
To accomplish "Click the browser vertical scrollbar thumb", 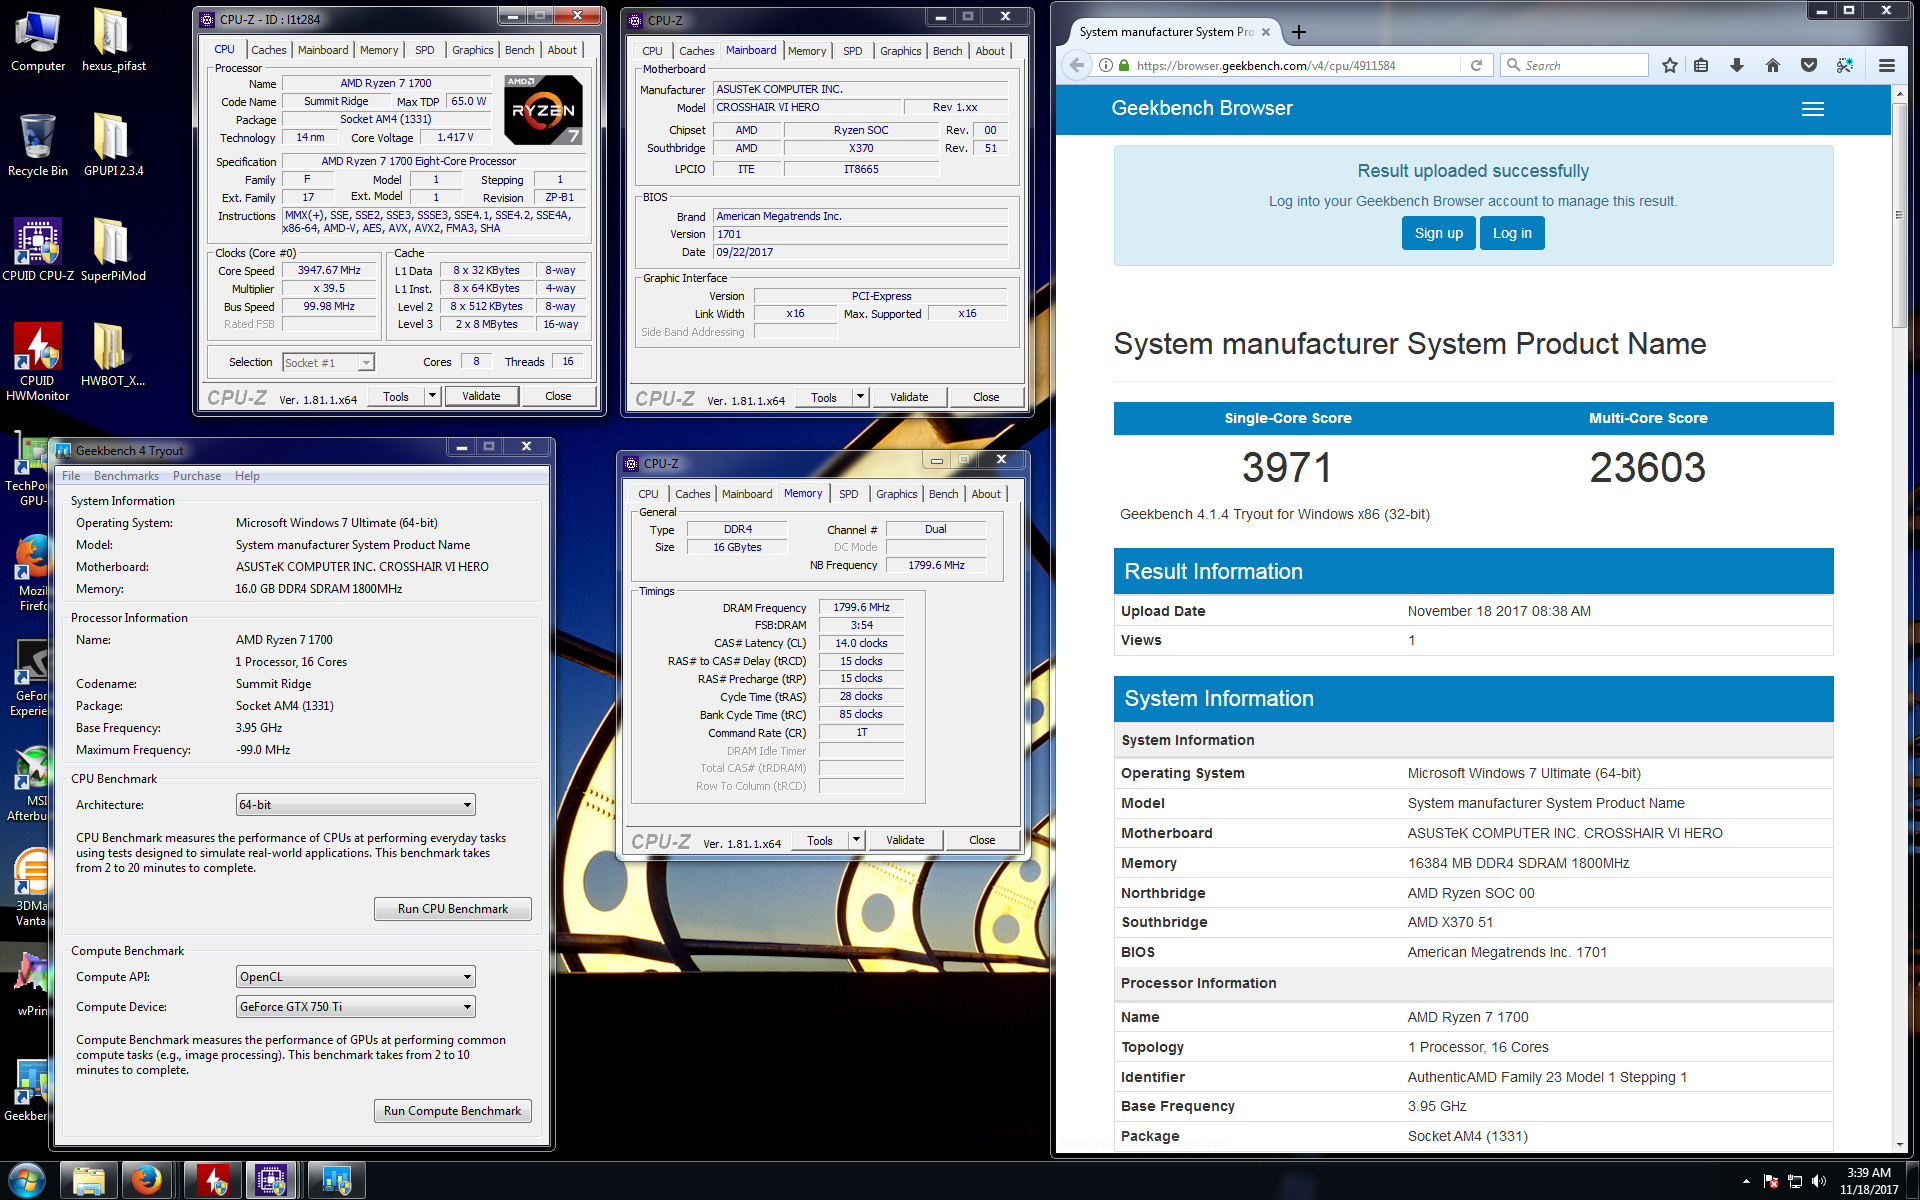I will (x=1900, y=214).
